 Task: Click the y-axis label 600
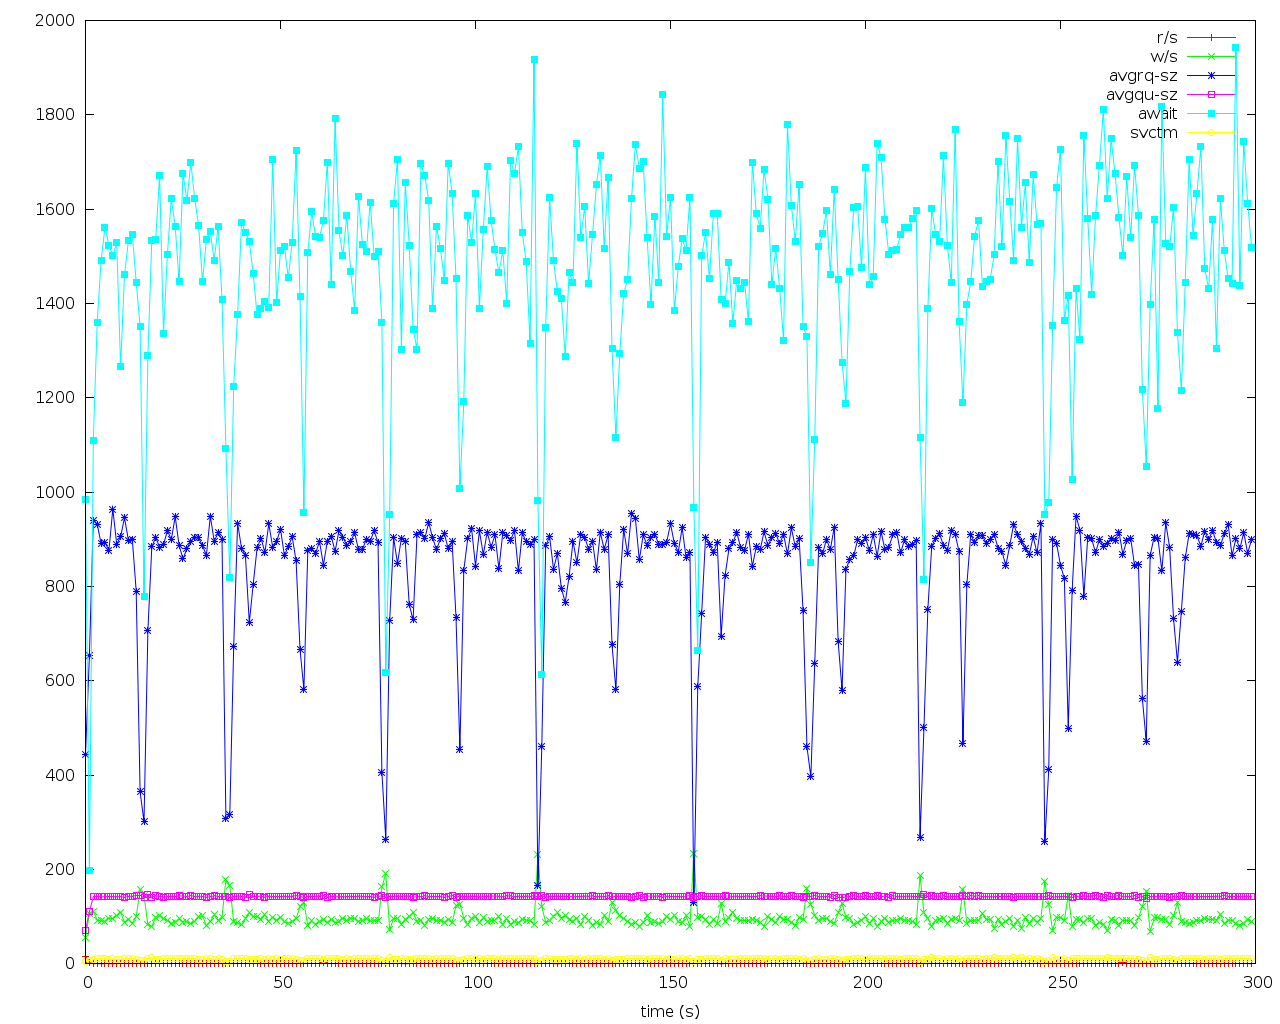60,680
